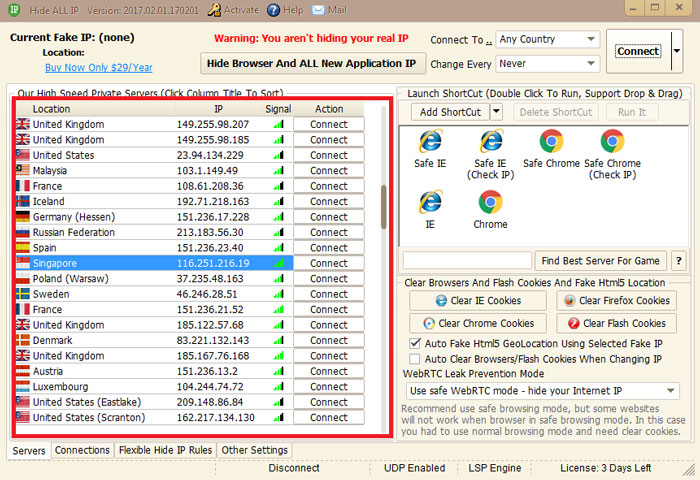This screenshot has width=700, height=480.
Task: Open the Add ShortCut dropdown arrow
Action: point(497,112)
